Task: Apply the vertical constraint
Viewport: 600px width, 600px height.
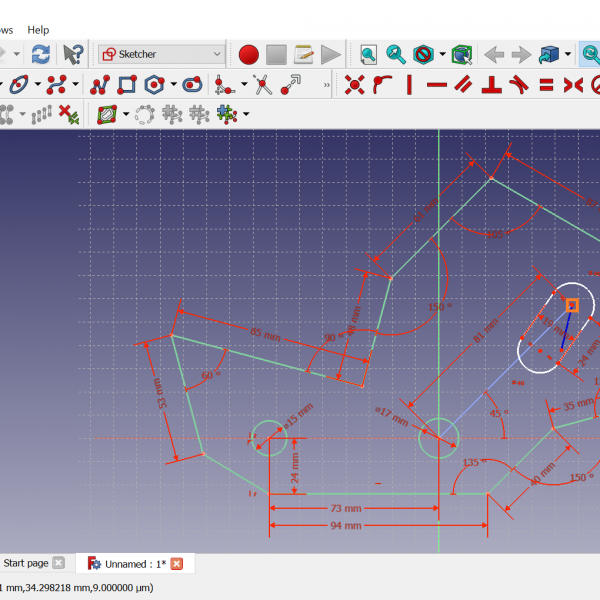Action: click(410, 85)
